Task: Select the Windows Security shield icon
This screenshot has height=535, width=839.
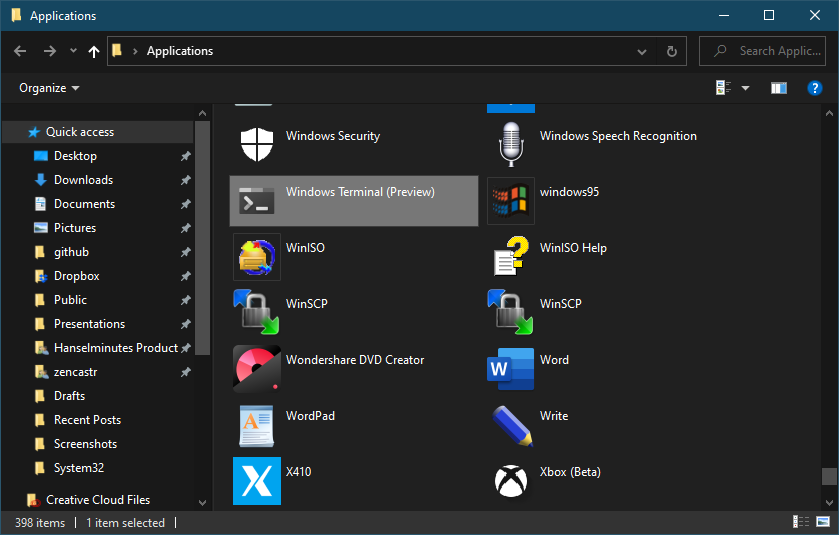Action: 257,144
